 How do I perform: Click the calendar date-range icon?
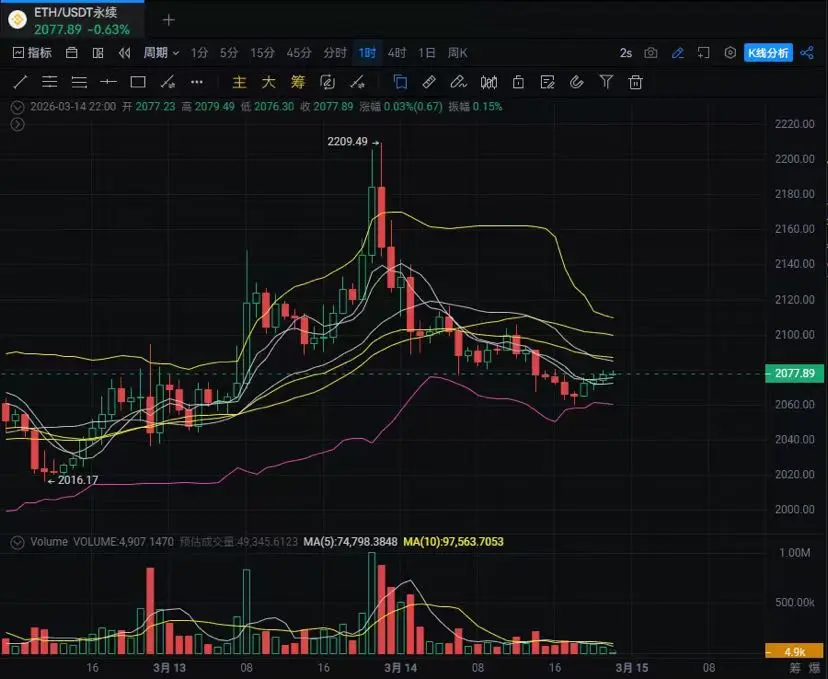click(72, 53)
